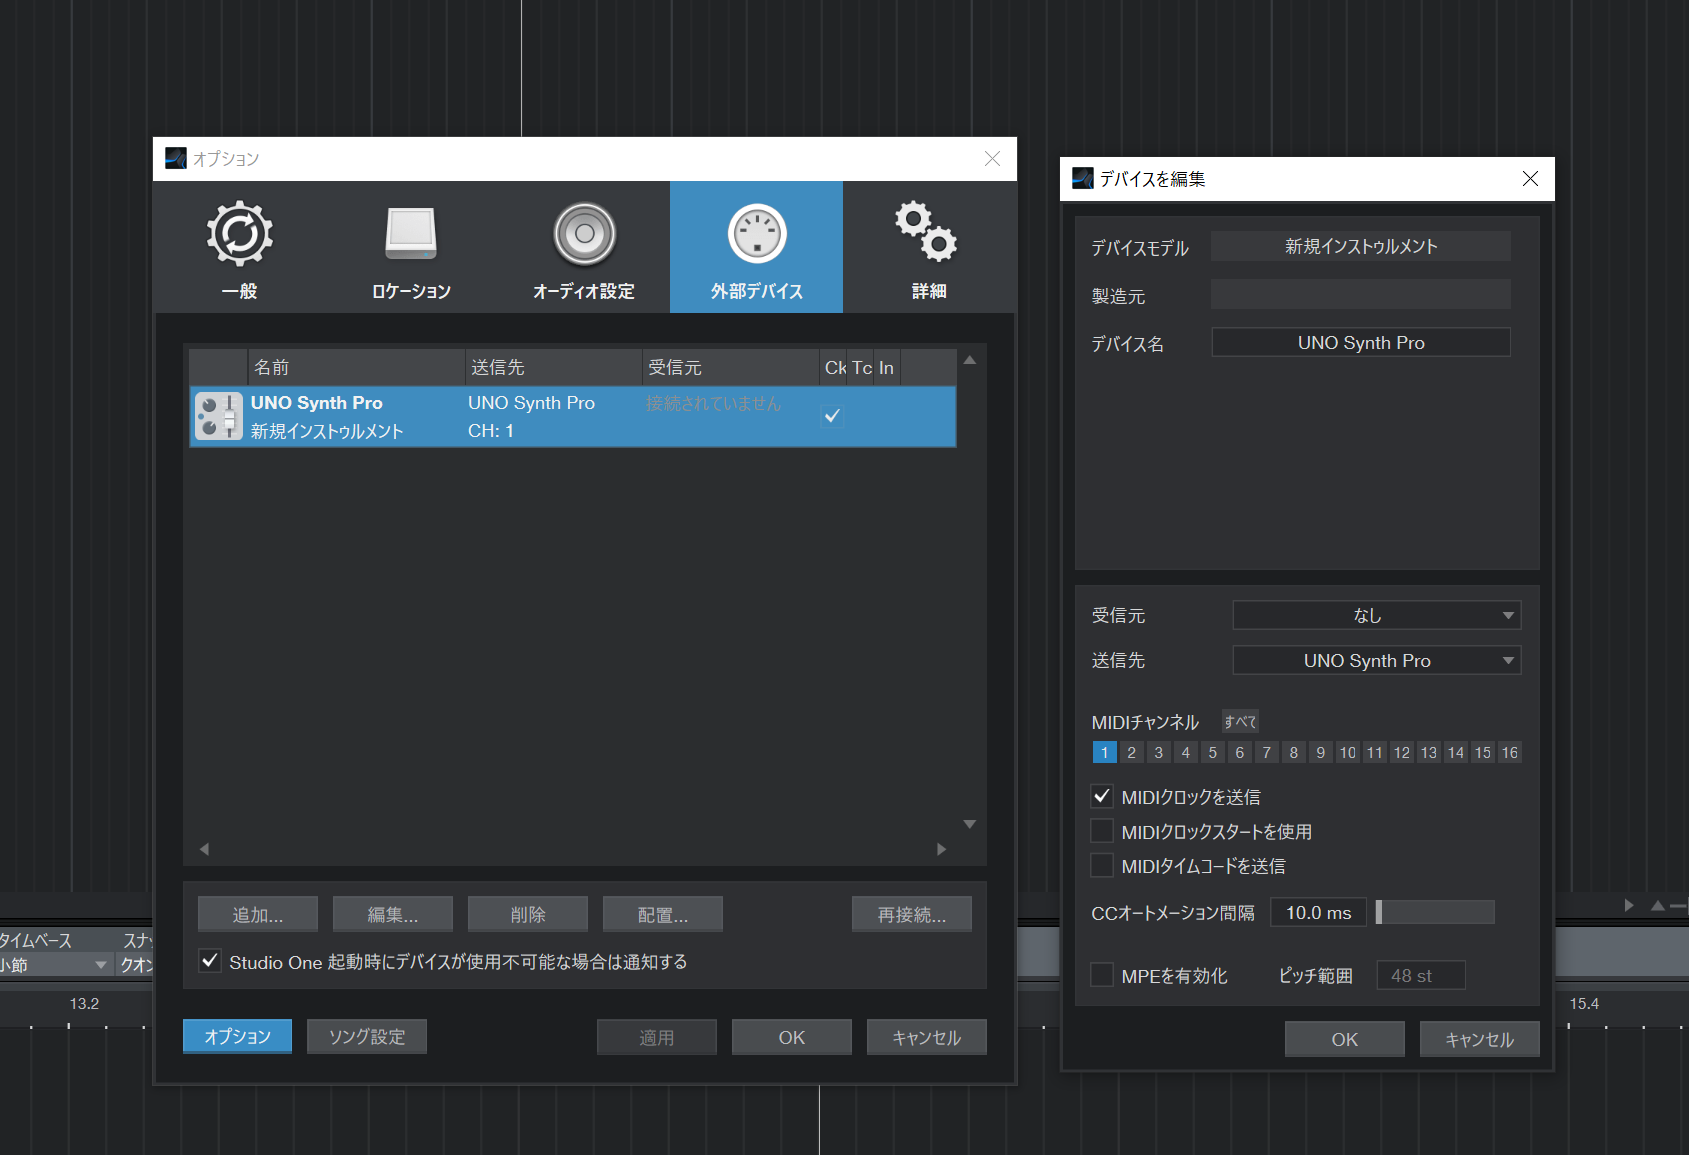Viewport: 1689px width, 1155px height.
Task: Click device list scroll left arrow
Action: (204, 849)
